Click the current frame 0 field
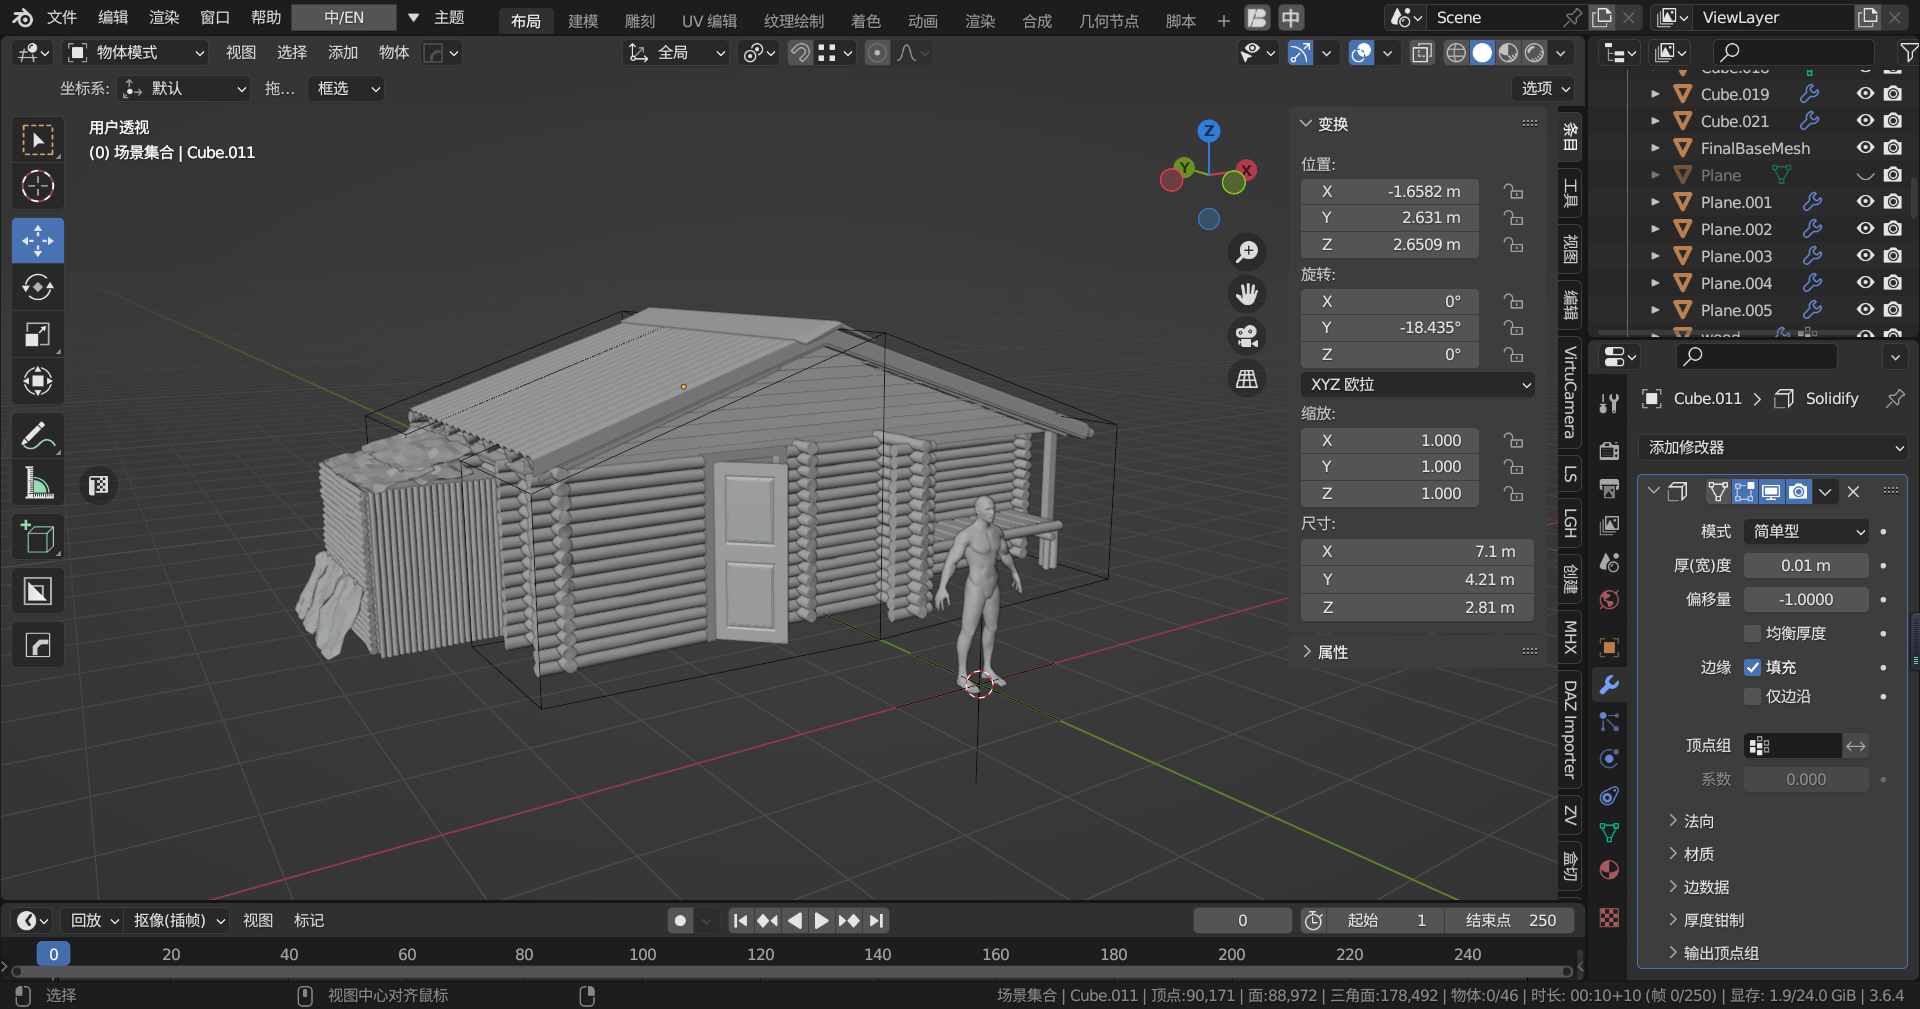The height and width of the screenshot is (1009, 1920). (x=1243, y=920)
